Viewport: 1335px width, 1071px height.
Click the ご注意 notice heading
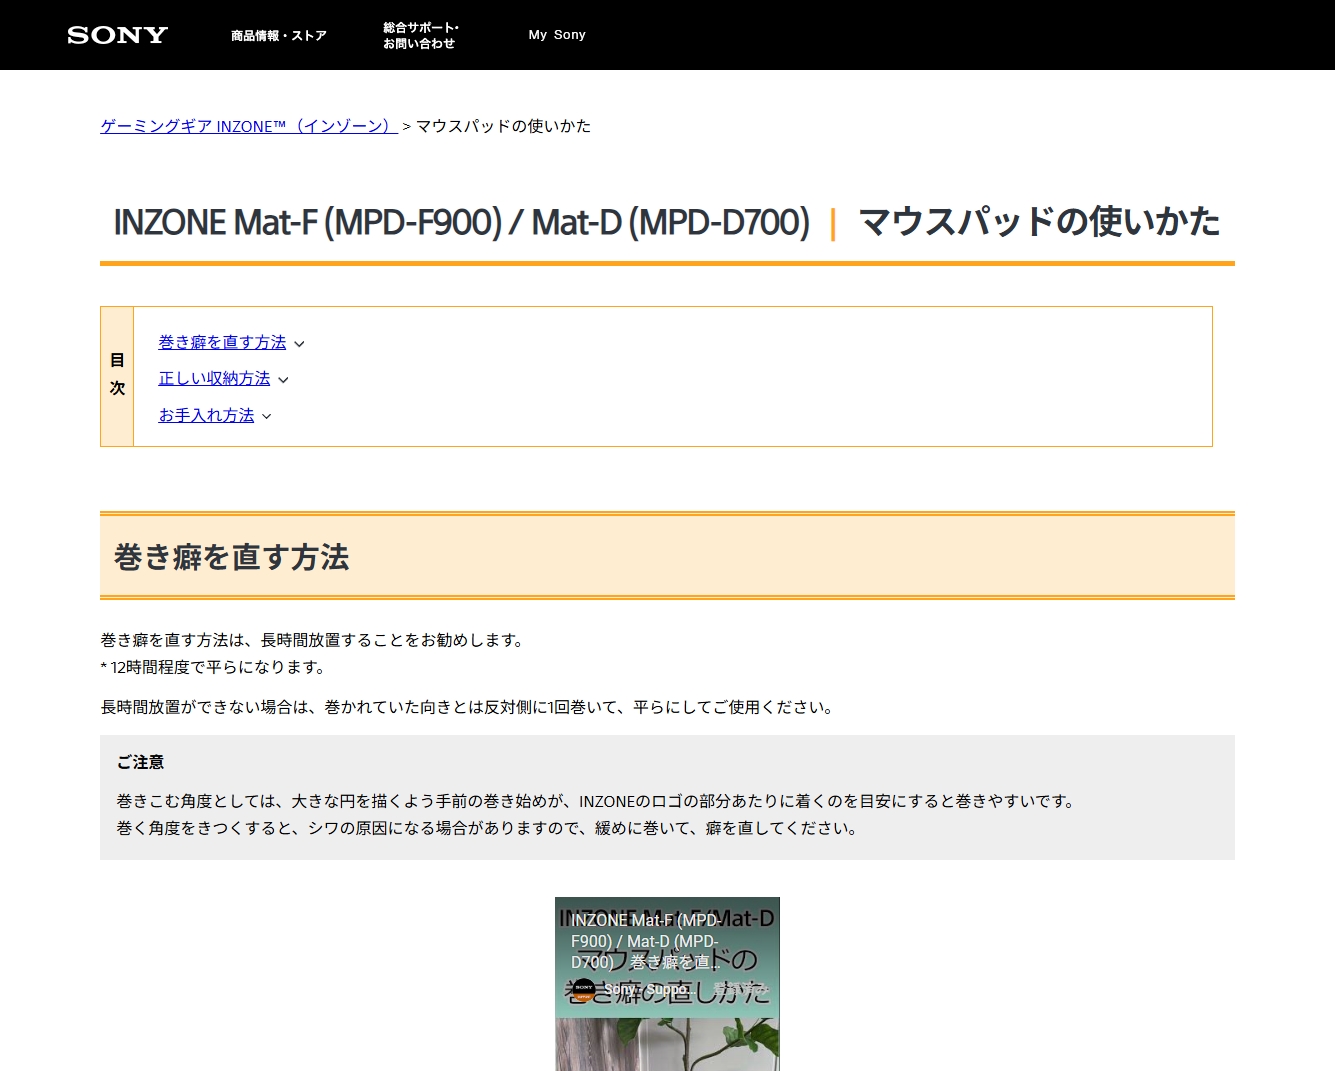click(x=140, y=762)
